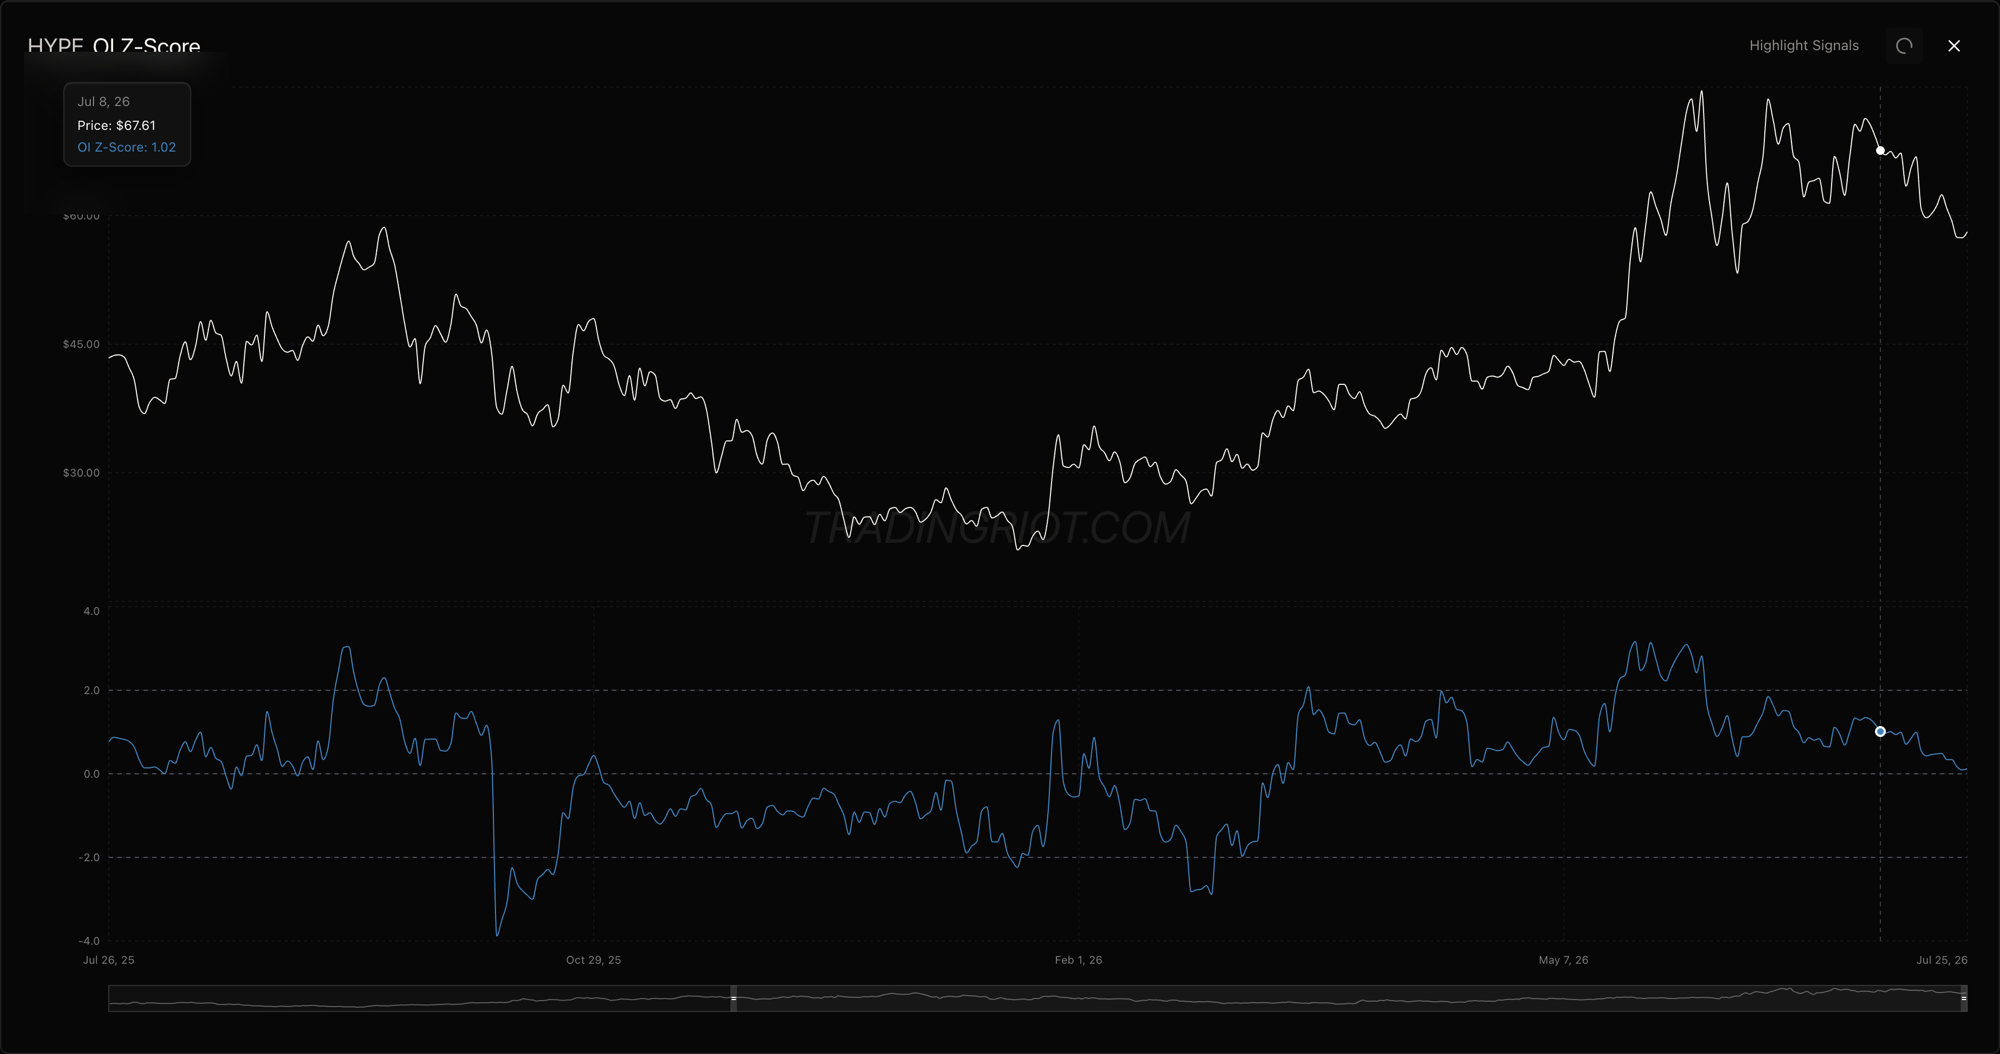The image size is (2000, 1054).
Task: Click the white price marker dot
Action: click(x=1880, y=151)
